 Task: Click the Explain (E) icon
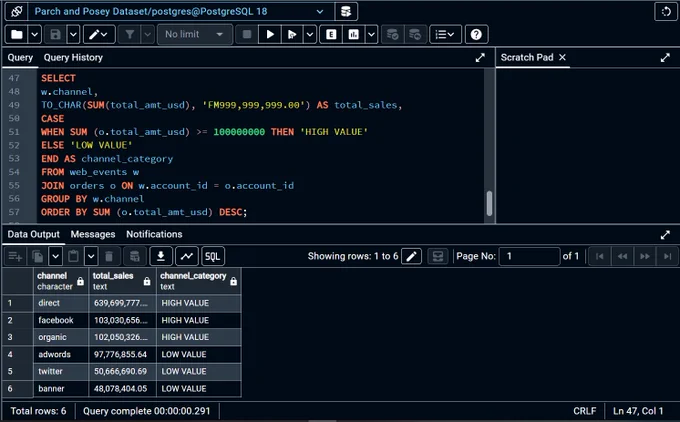pyautogui.click(x=331, y=34)
